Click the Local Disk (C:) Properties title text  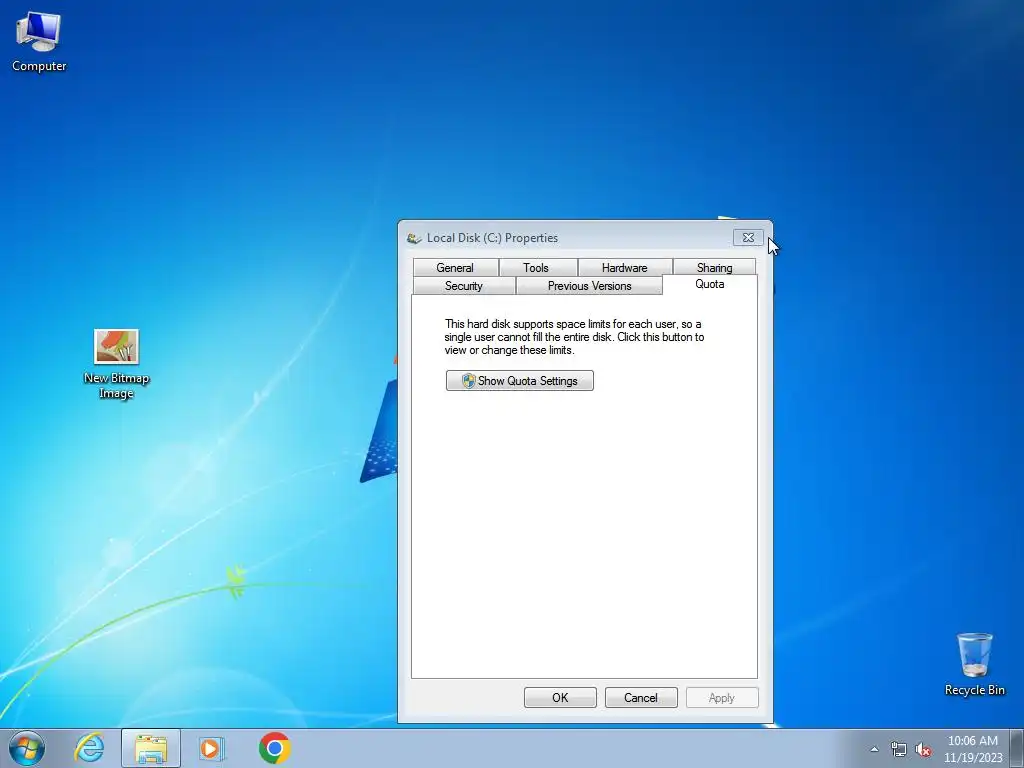click(492, 238)
